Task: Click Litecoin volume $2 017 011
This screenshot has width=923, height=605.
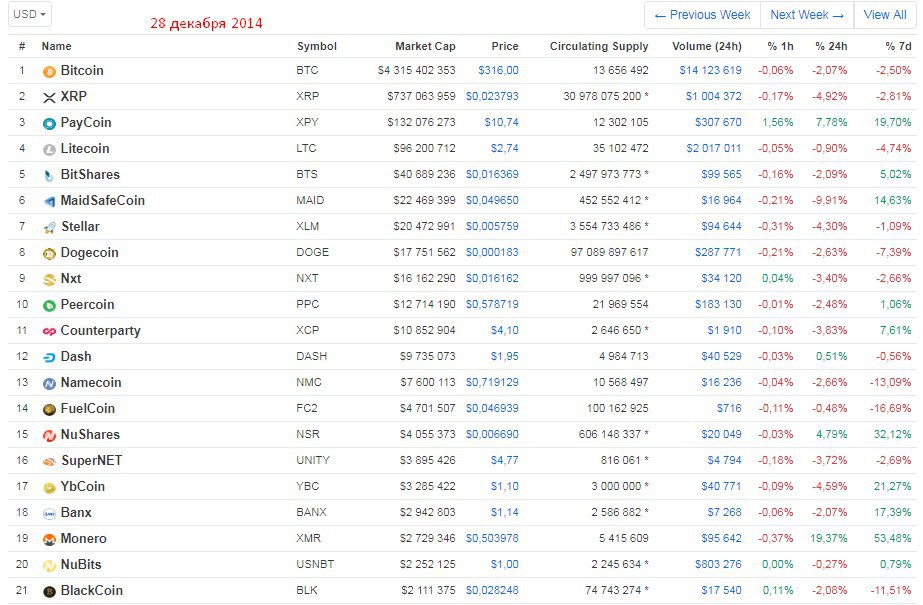Action: pos(713,148)
